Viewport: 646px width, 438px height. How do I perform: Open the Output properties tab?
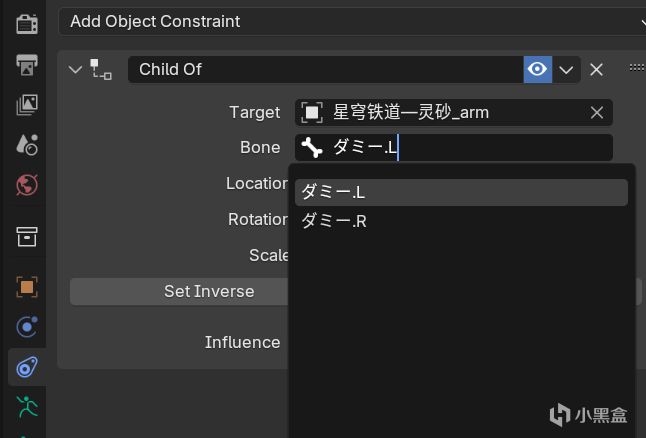click(x=26, y=65)
